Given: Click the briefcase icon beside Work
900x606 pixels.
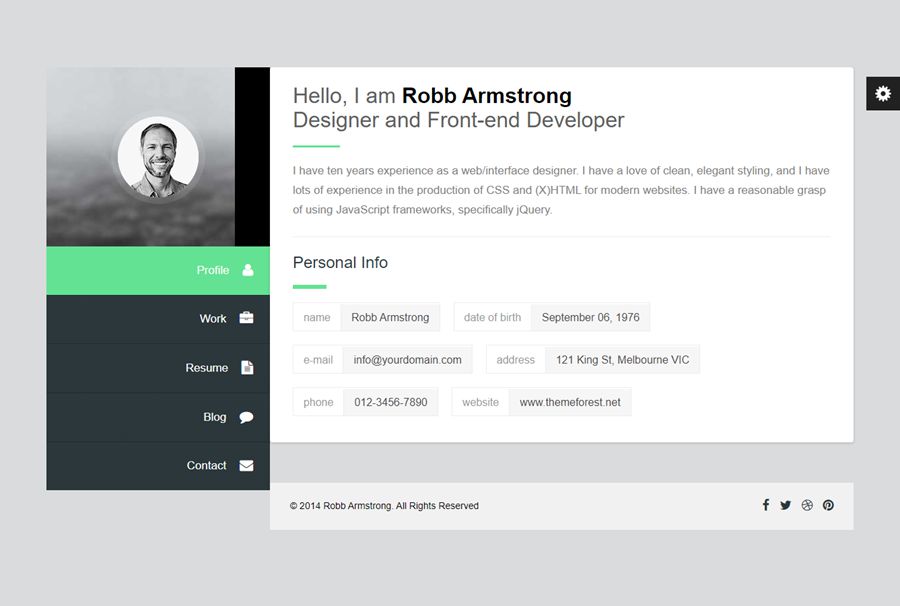Looking at the screenshot, I should (246, 318).
